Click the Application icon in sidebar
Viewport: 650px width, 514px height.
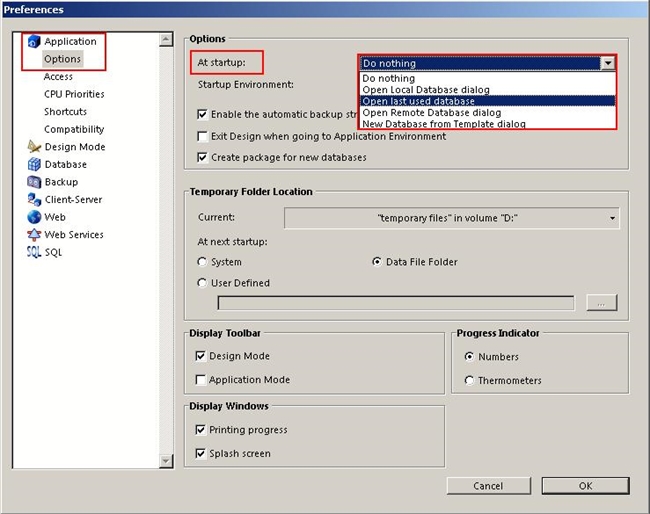click(x=34, y=42)
